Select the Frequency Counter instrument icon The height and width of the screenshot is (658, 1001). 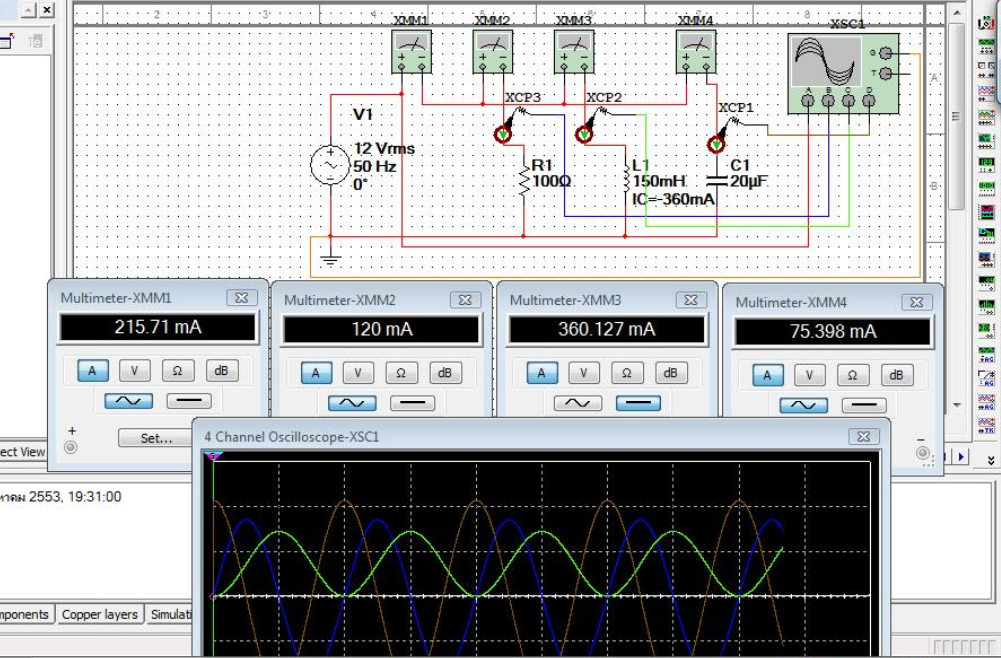tap(988, 162)
